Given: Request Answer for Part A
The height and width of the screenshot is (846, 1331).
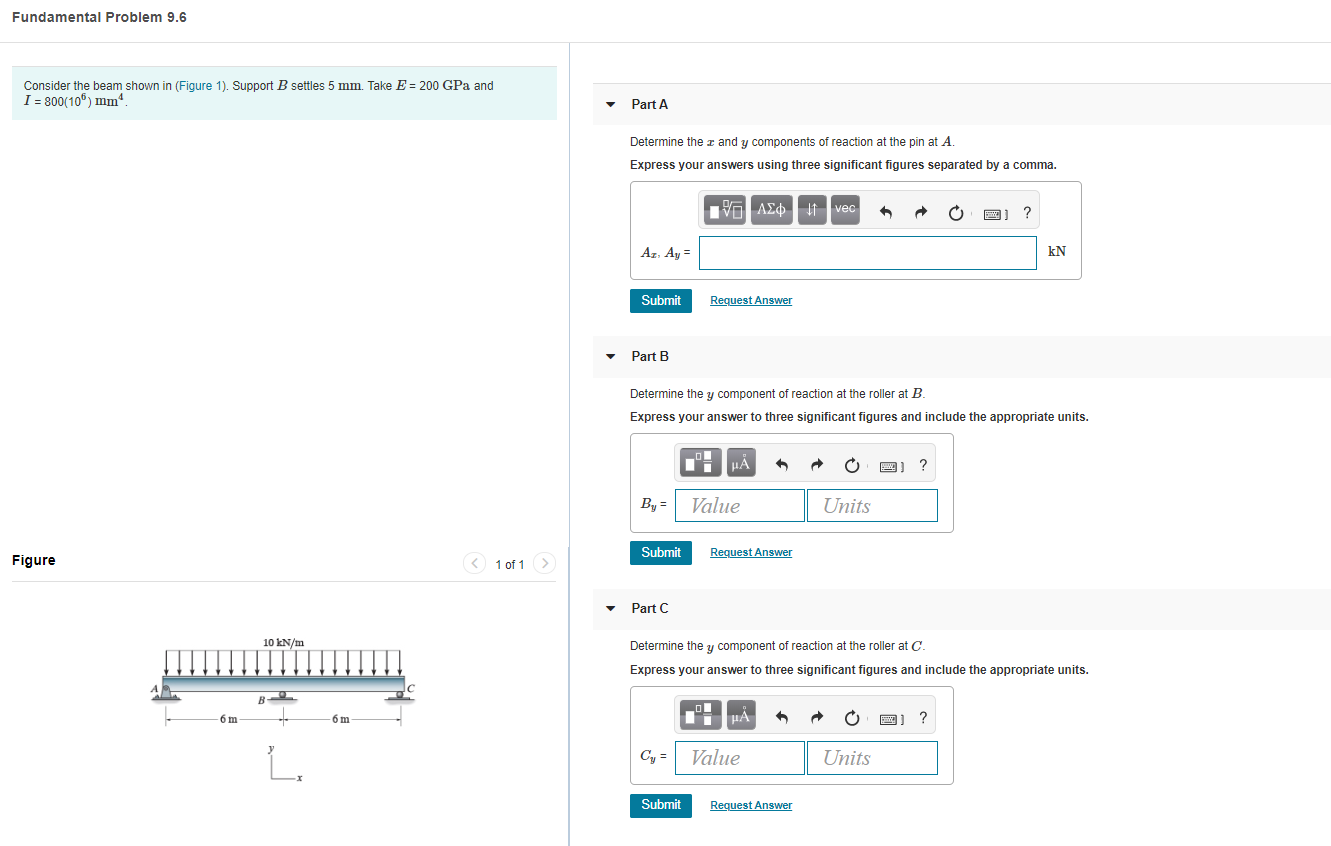Looking at the screenshot, I should click(751, 300).
